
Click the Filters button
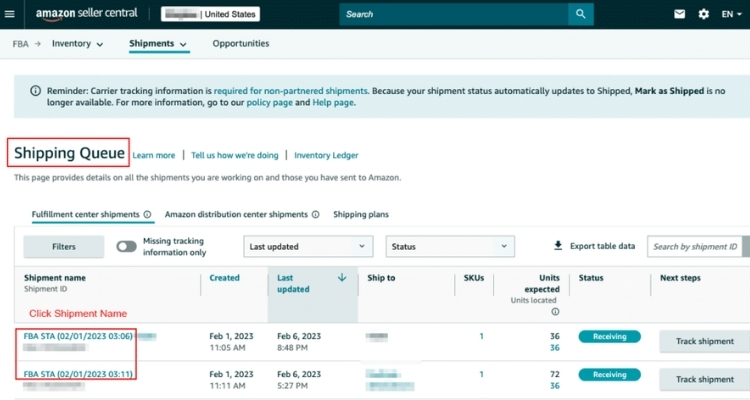coord(64,246)
